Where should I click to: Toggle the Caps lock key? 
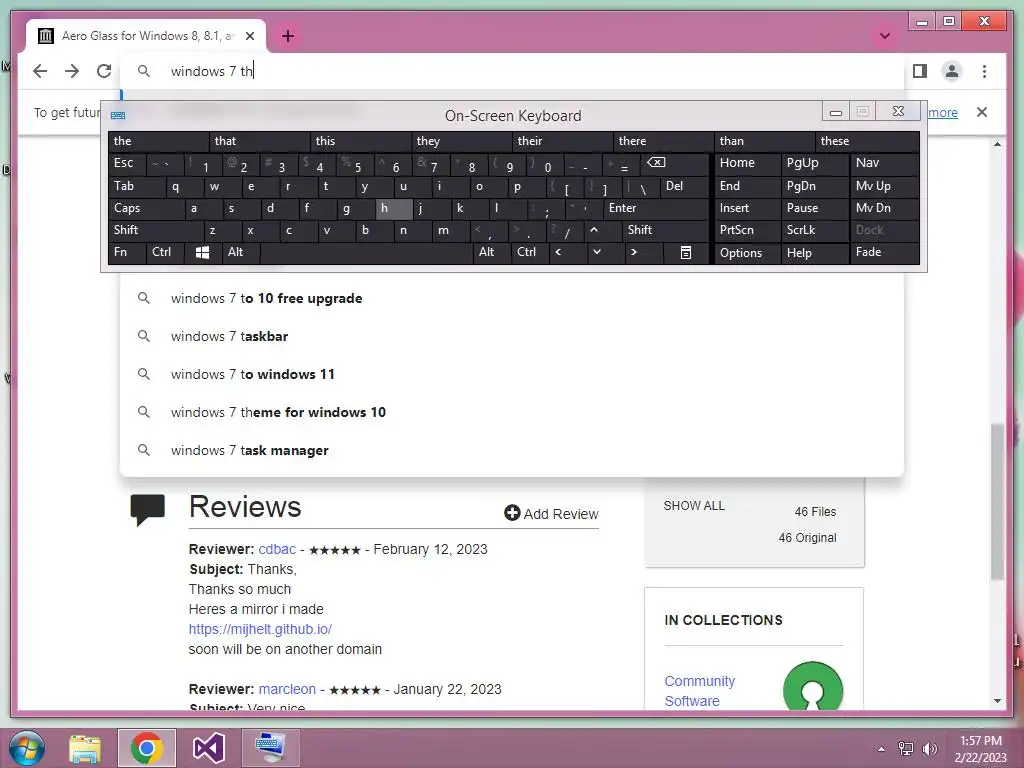point(146,208)
